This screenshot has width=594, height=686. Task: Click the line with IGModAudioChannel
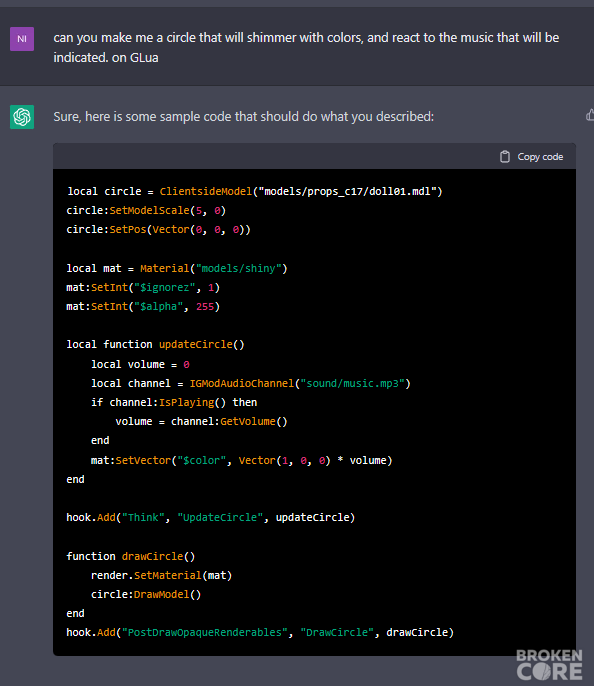click(x=251, y=384)
